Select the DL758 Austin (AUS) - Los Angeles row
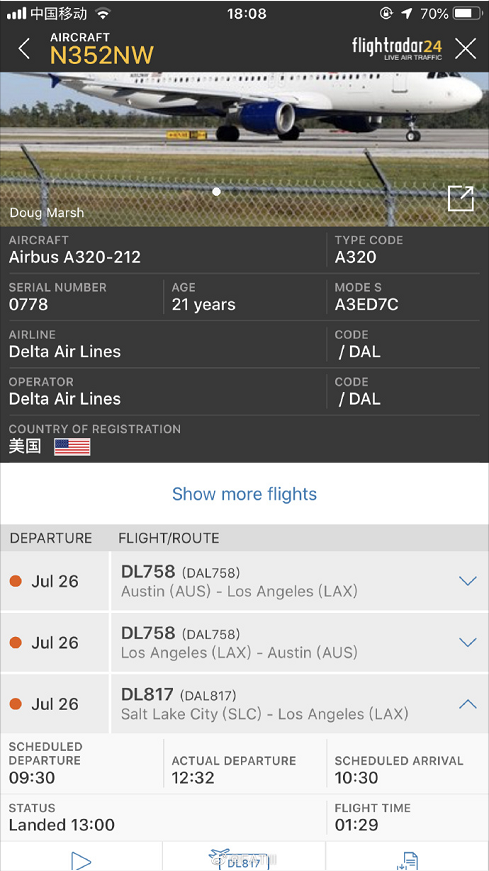Image resolution: width=489 pixels, height=871 pixels. pyautogui.click(x=244, y=581)
